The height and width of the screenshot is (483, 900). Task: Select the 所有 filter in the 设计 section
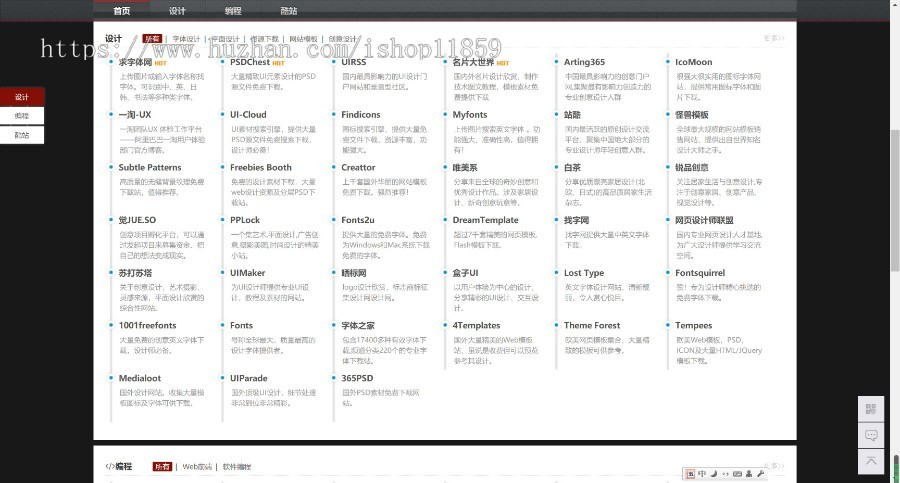click(x=152, y=38)
